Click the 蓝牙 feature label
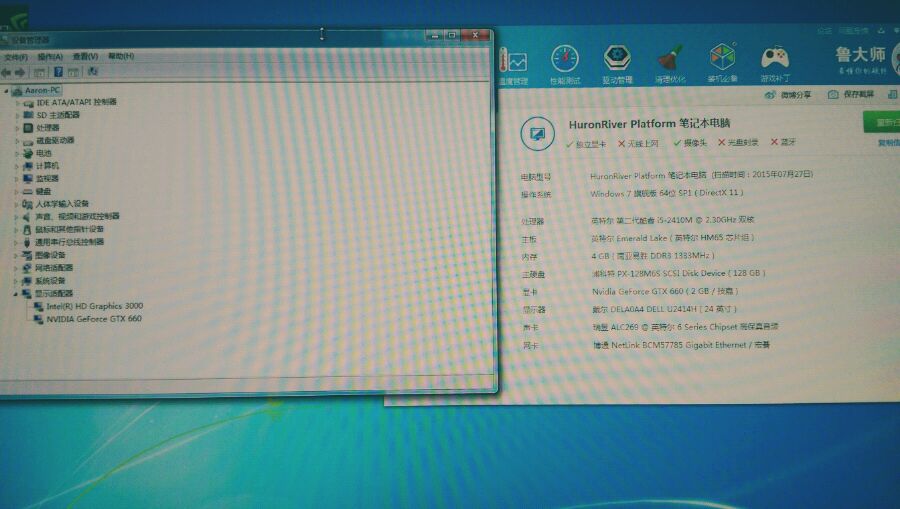 (788, 142)
